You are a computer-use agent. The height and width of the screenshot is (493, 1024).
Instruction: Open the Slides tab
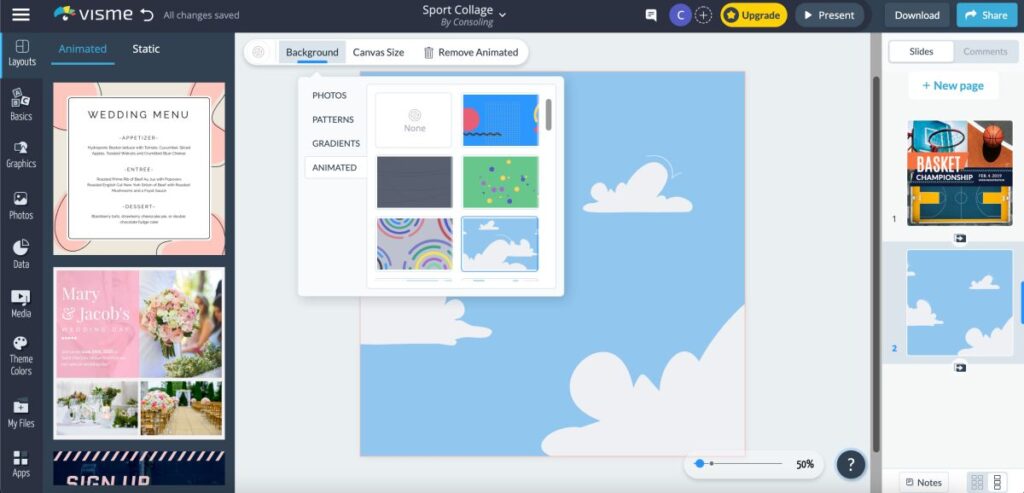pos(921,52)
